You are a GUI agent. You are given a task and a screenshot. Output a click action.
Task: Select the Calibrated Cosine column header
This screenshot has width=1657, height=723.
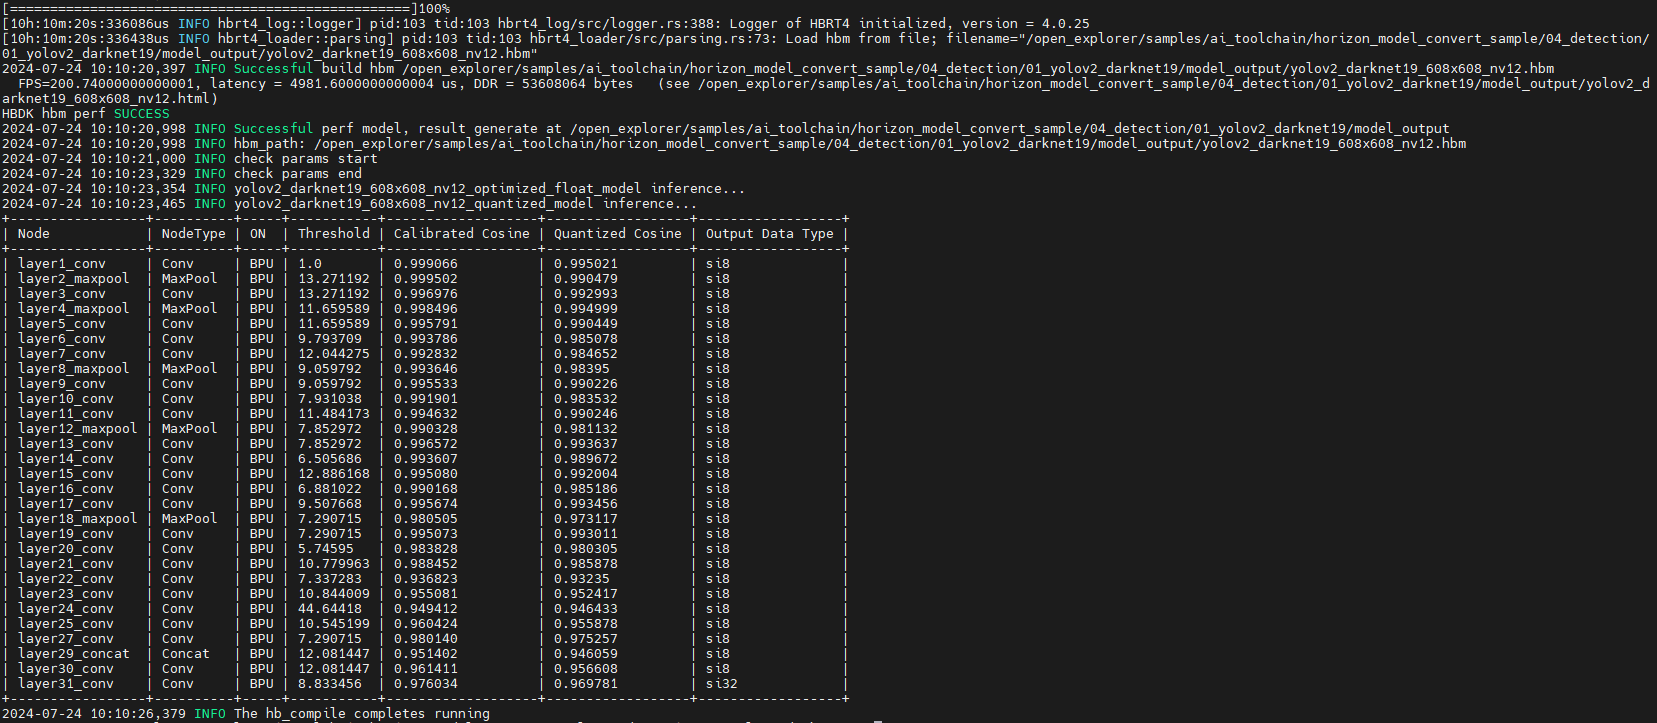(461, 234)
